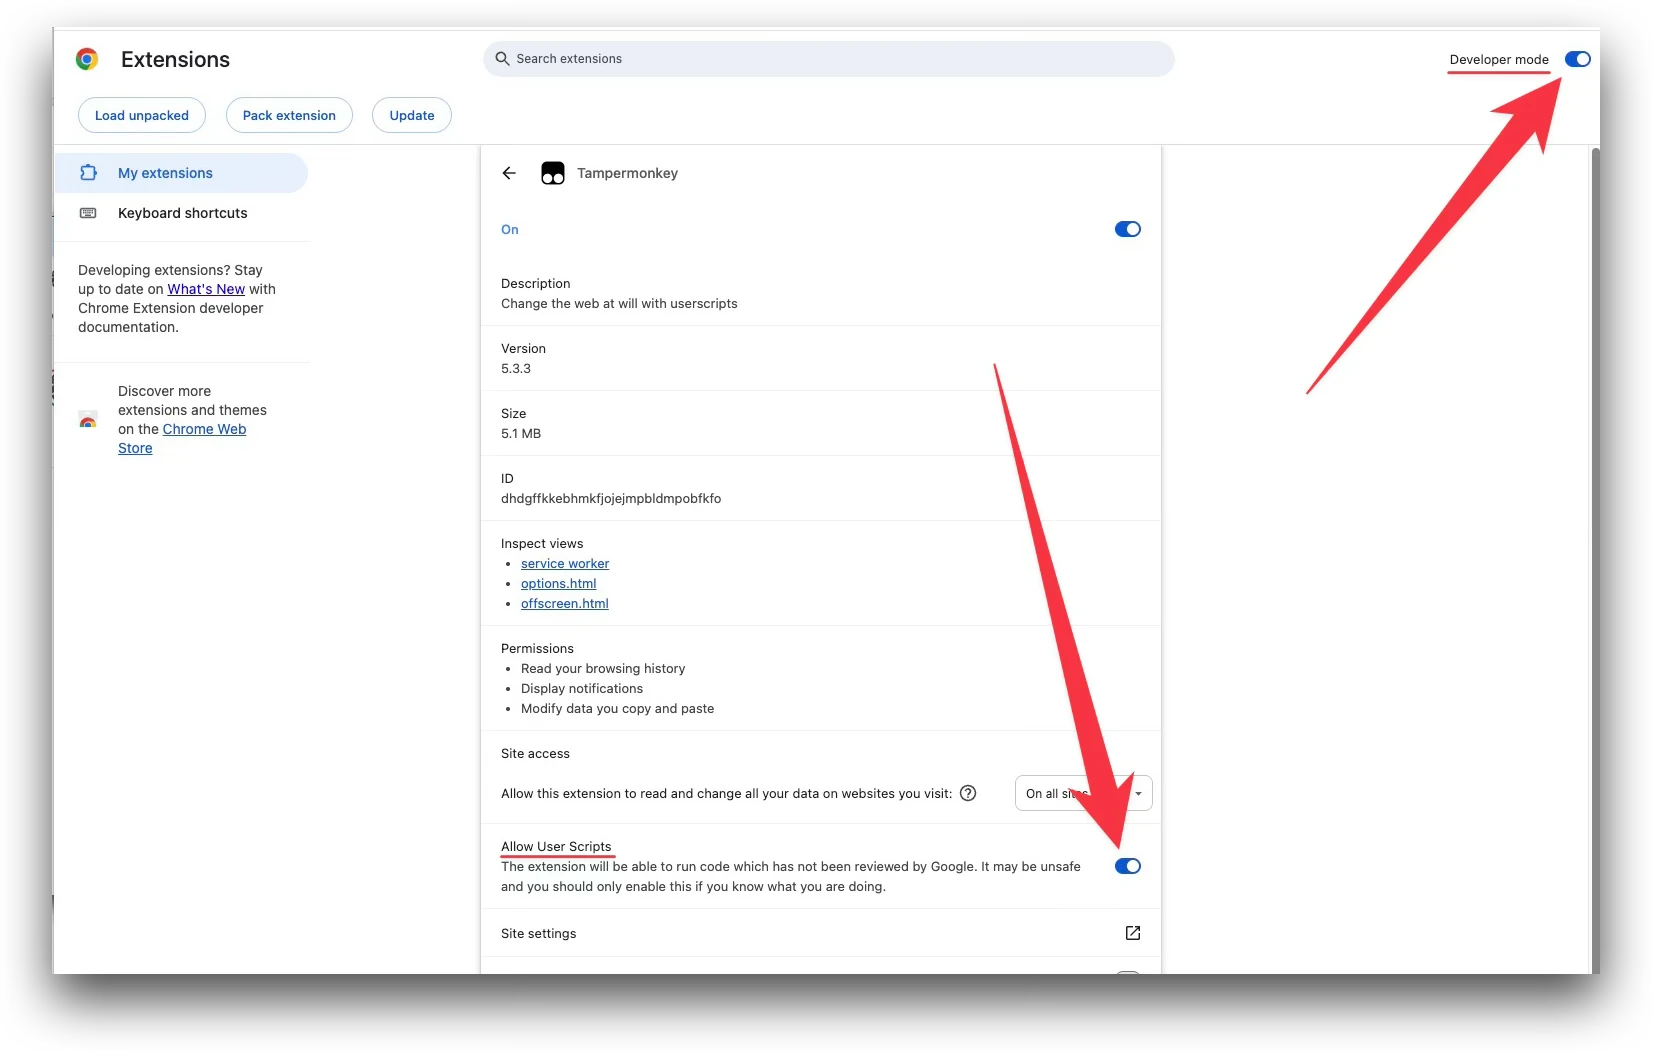The image size is (1653, 1052).
Task: Open options.html inspect view
Action: tap(558, 584)
